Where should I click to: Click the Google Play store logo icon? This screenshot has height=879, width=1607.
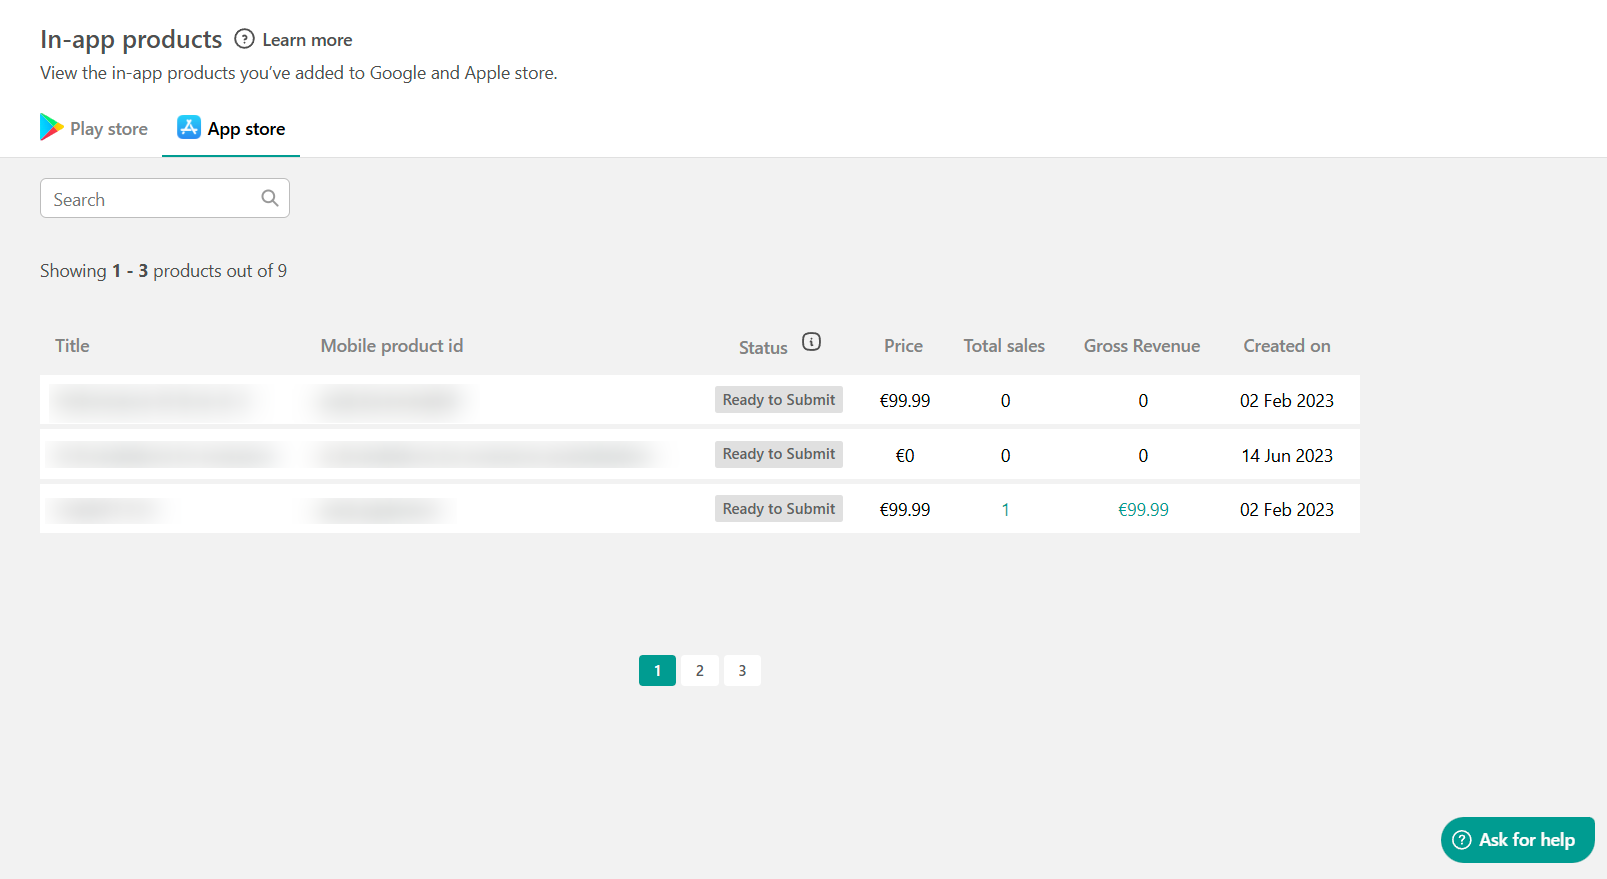click(51, 127)
